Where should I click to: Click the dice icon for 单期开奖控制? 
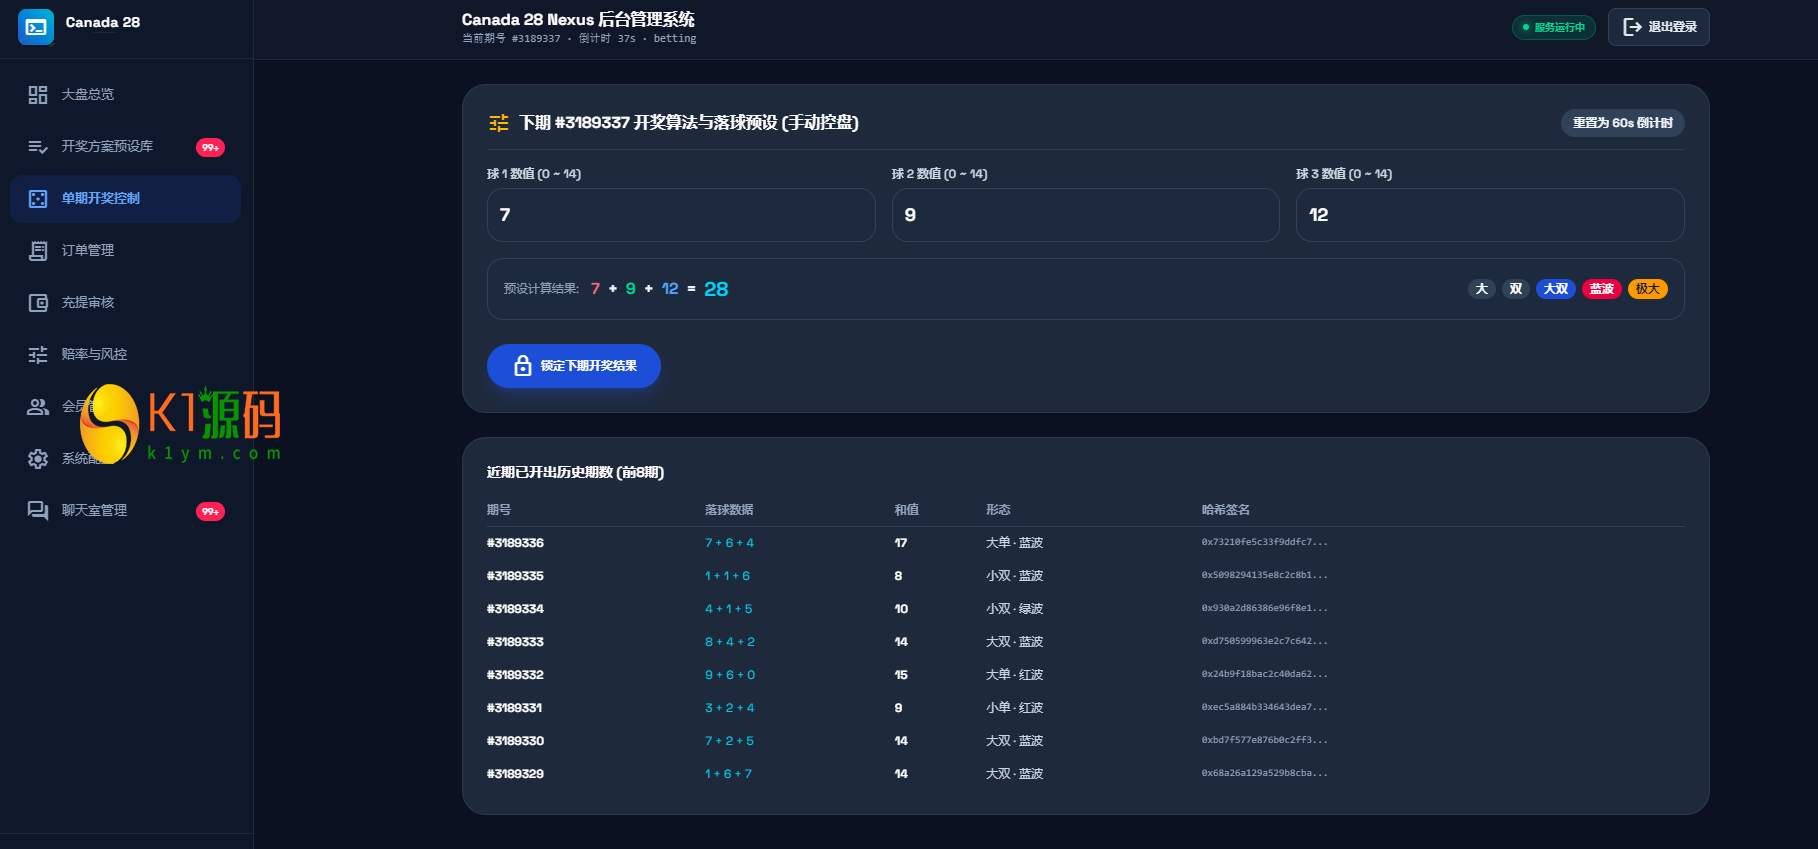[x=38, y=199]
